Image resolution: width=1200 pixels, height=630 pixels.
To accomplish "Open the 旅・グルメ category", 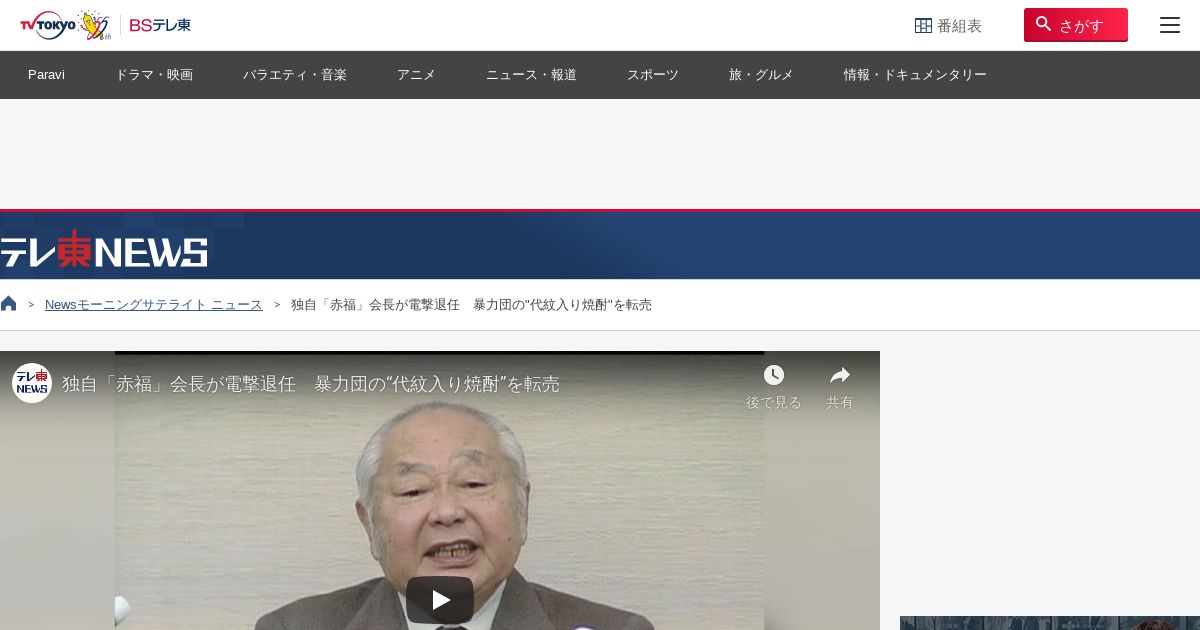I will tap(761, 75).
